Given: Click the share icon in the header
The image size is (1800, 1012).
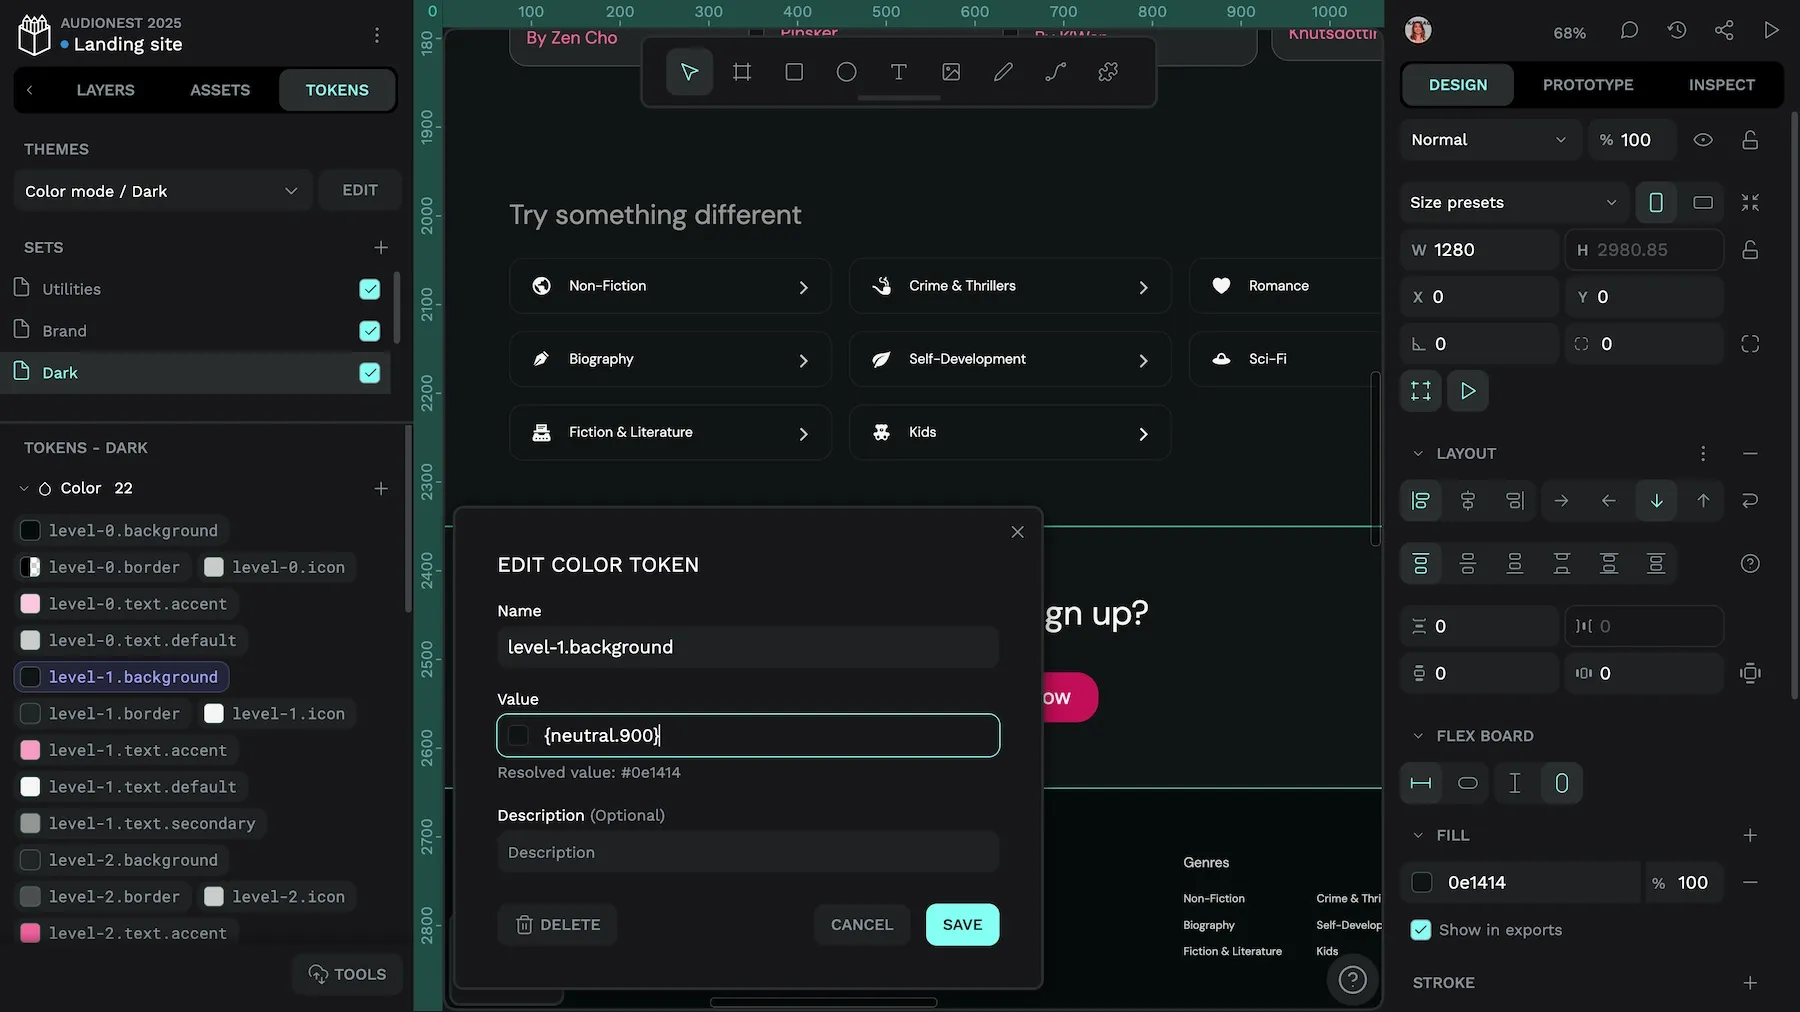Looking at the screenshot, I should tap(1724, 31).
